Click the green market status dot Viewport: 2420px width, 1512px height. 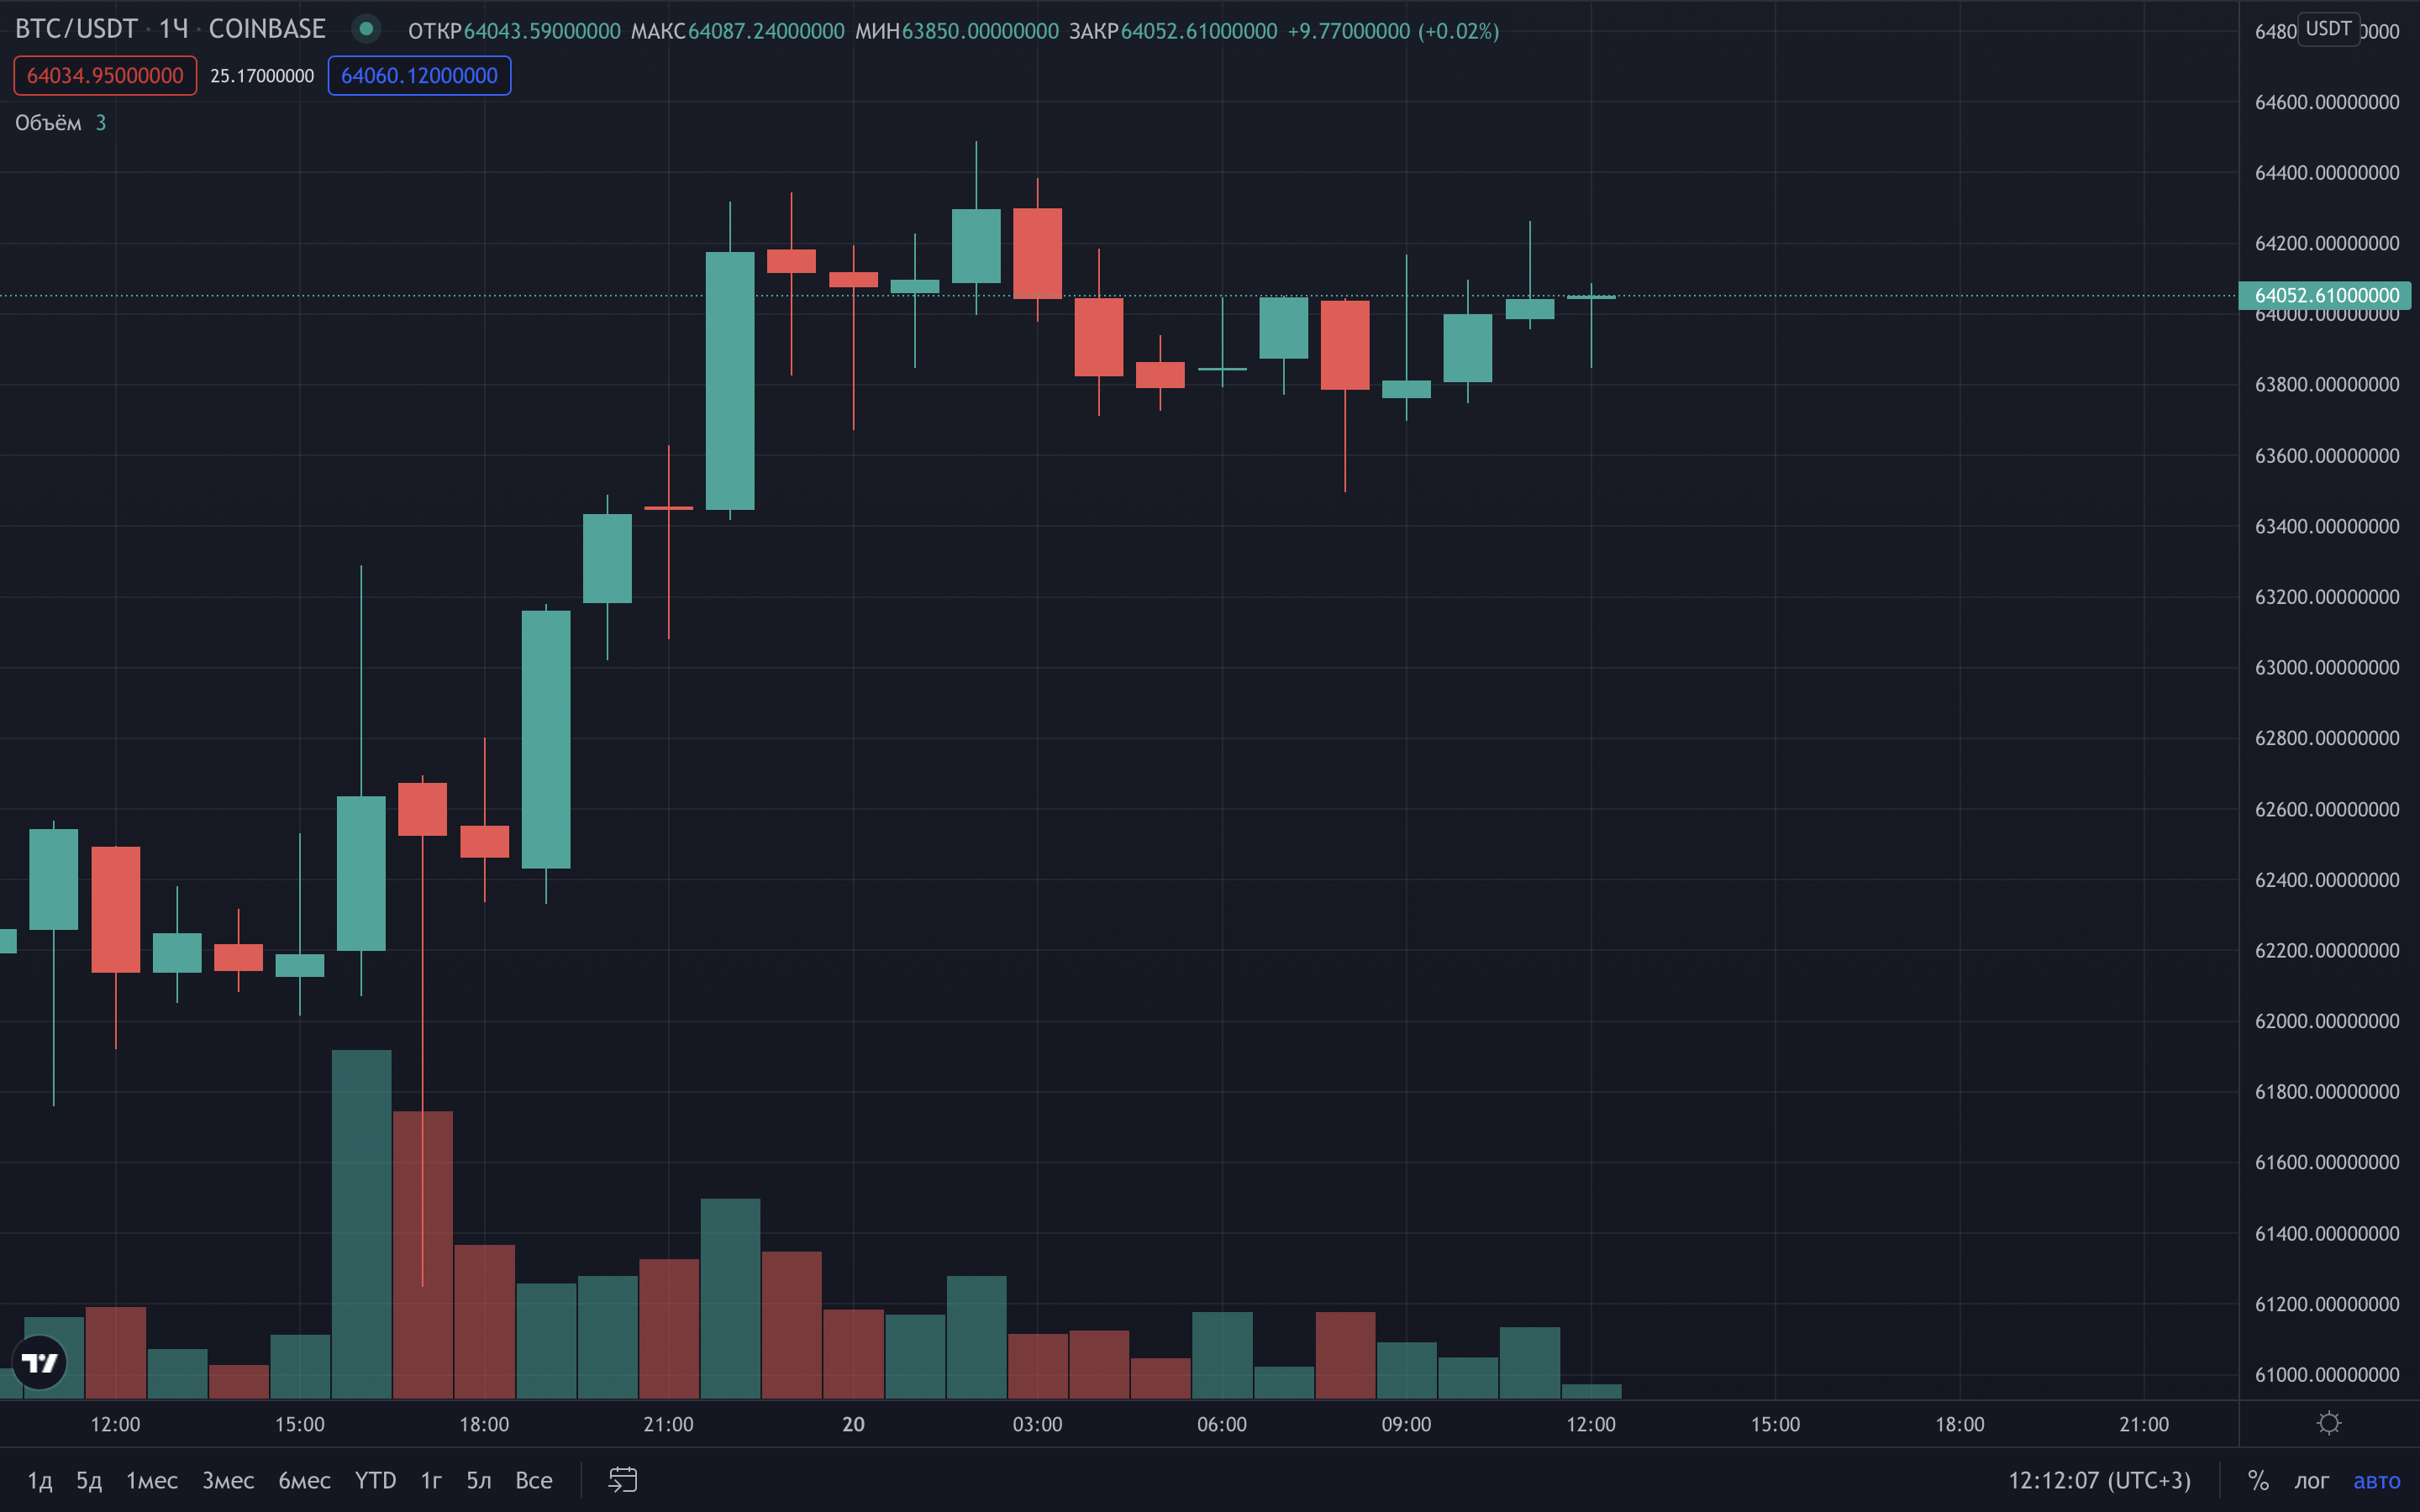[366, 29]
